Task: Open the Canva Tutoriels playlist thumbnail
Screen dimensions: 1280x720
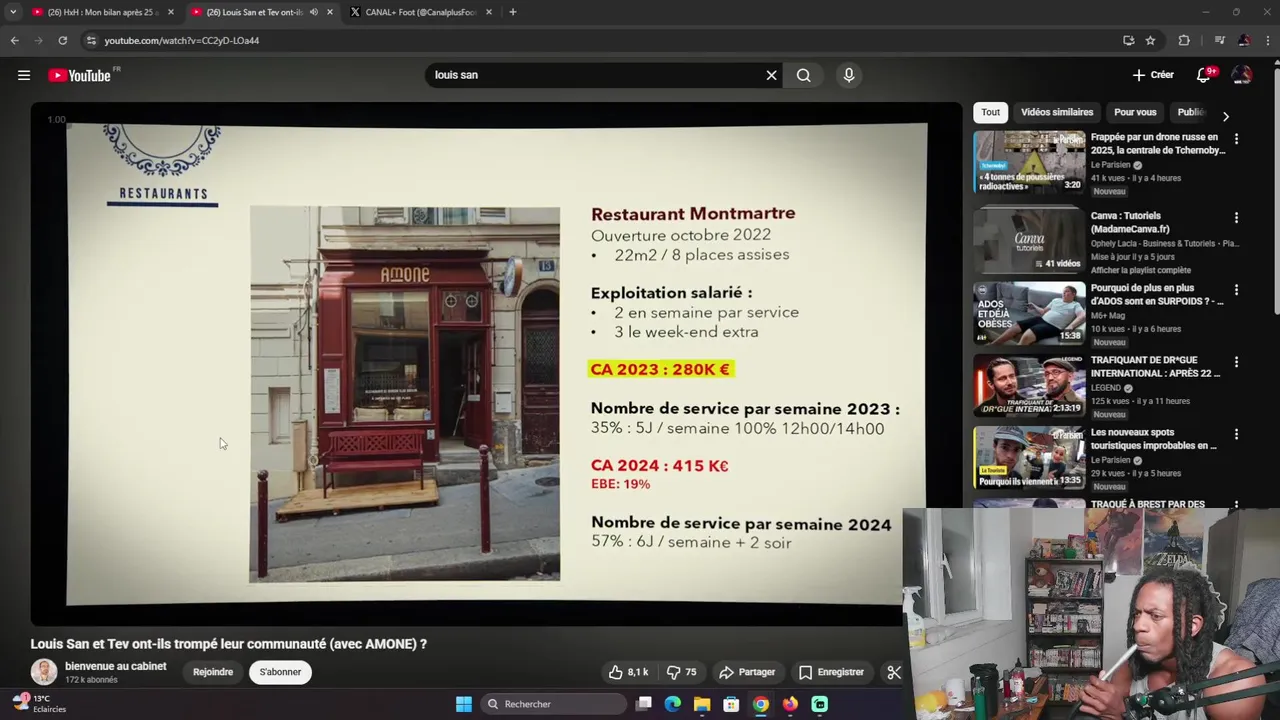Action: pos(1029,240)
